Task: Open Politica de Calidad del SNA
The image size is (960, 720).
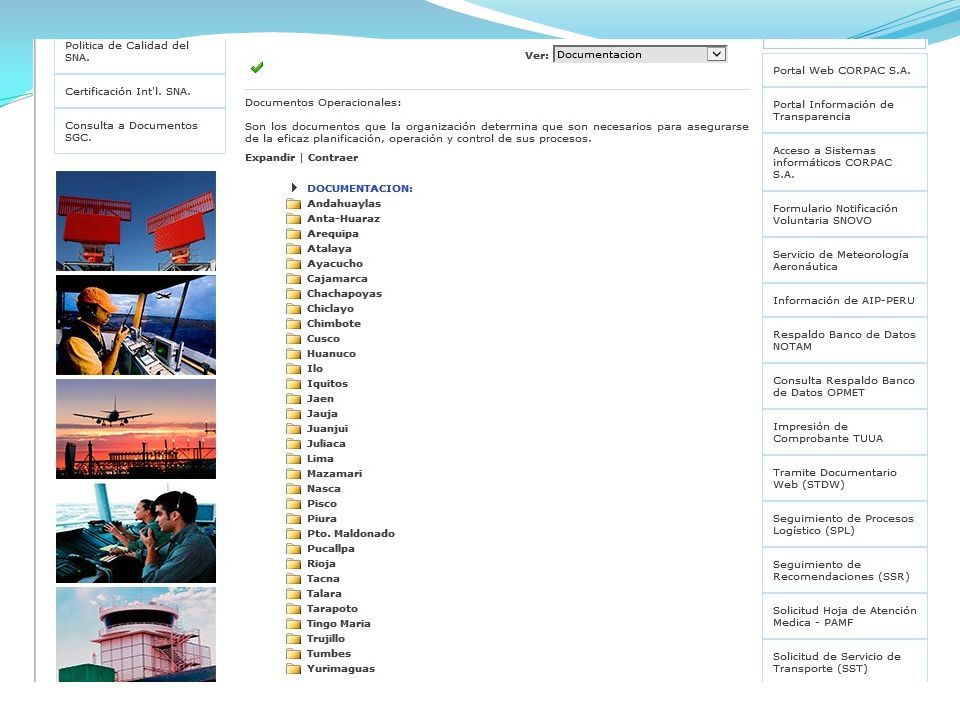Action: coord(140,56)
